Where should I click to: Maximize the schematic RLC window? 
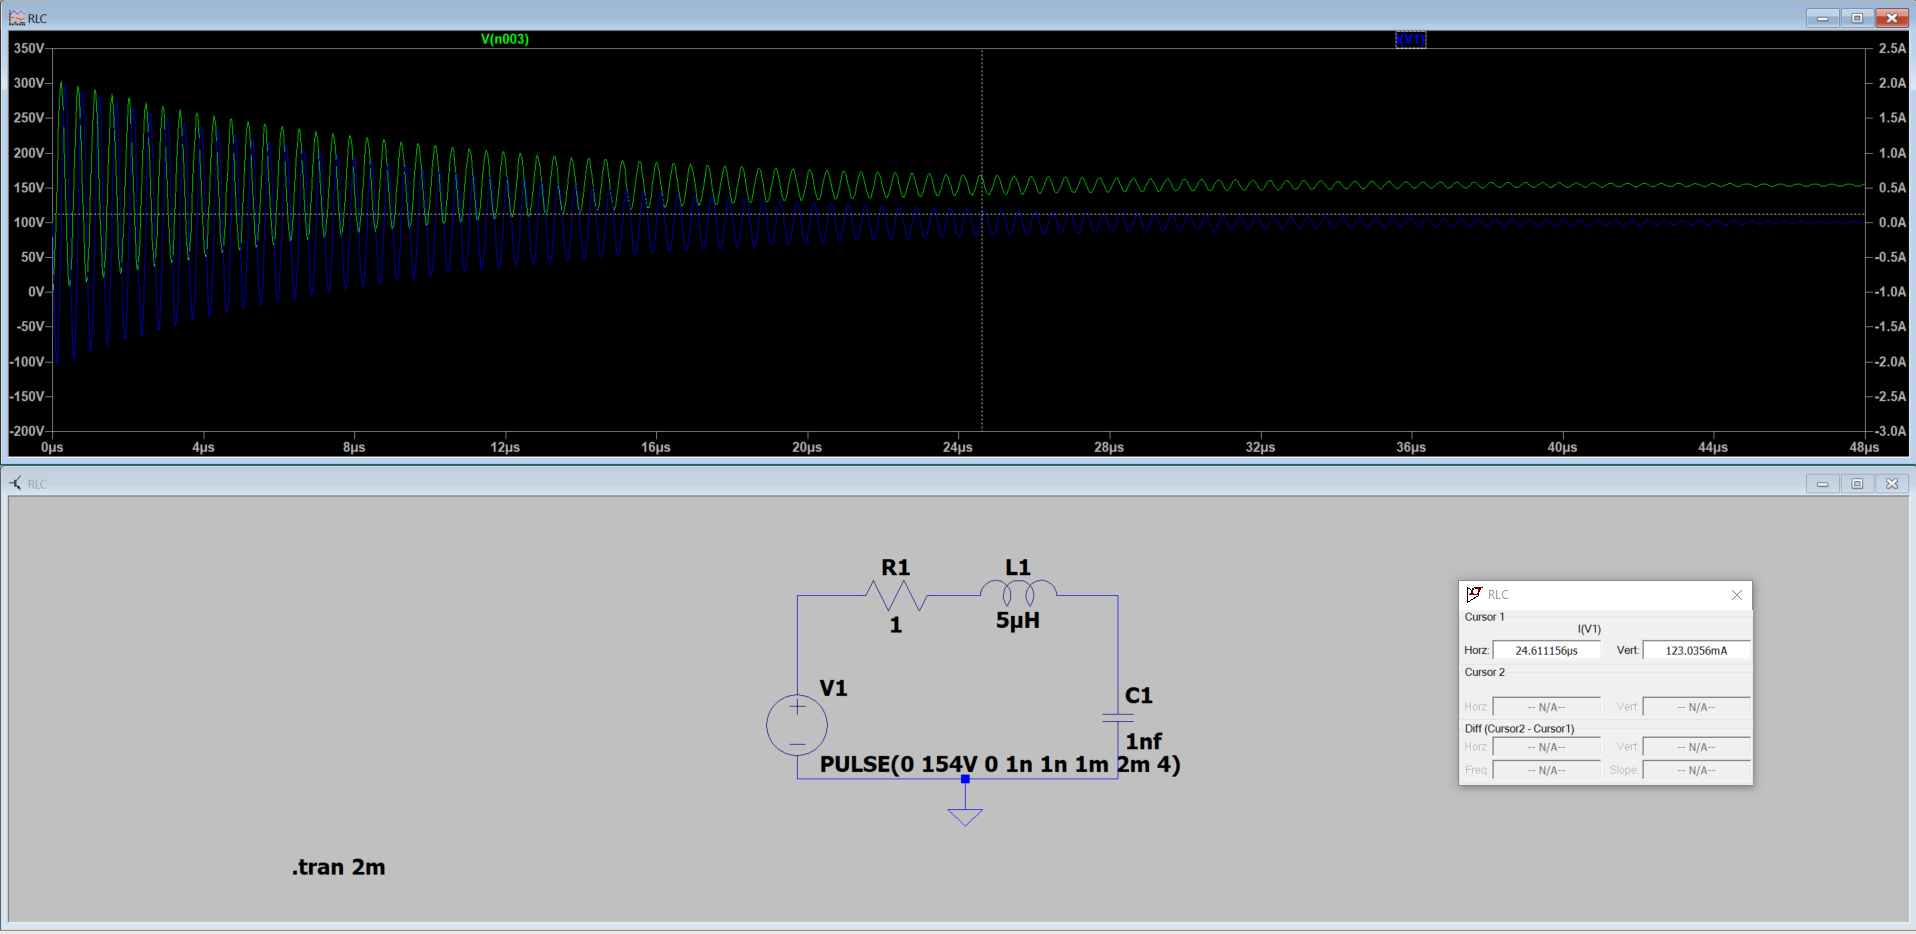[1857, 484]
